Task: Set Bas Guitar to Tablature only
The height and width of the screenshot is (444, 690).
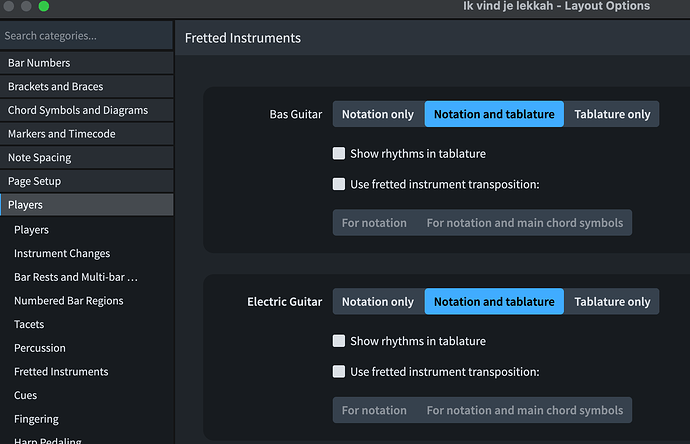Action: pos(612,114)
